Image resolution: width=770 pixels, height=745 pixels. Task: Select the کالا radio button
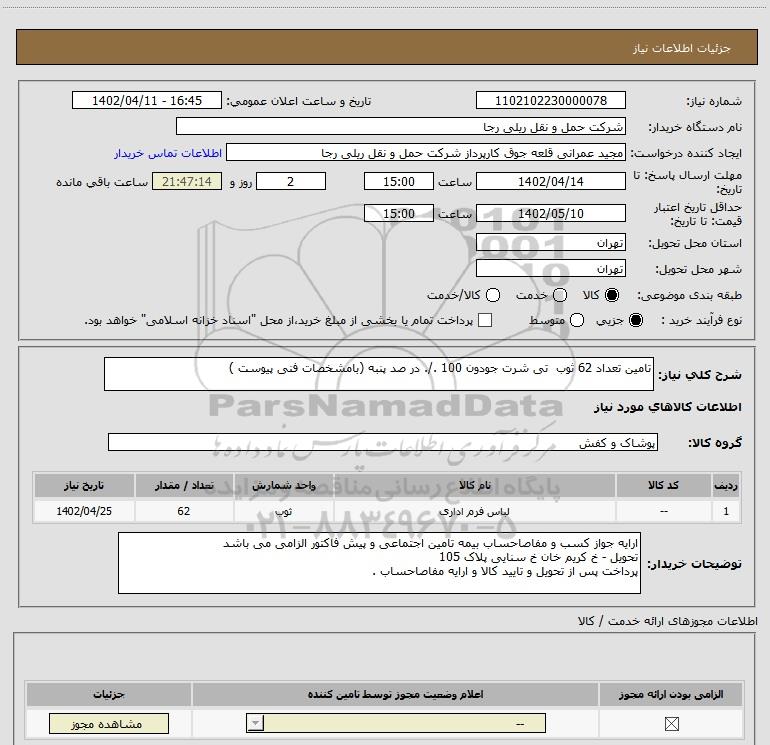[612, 295]
